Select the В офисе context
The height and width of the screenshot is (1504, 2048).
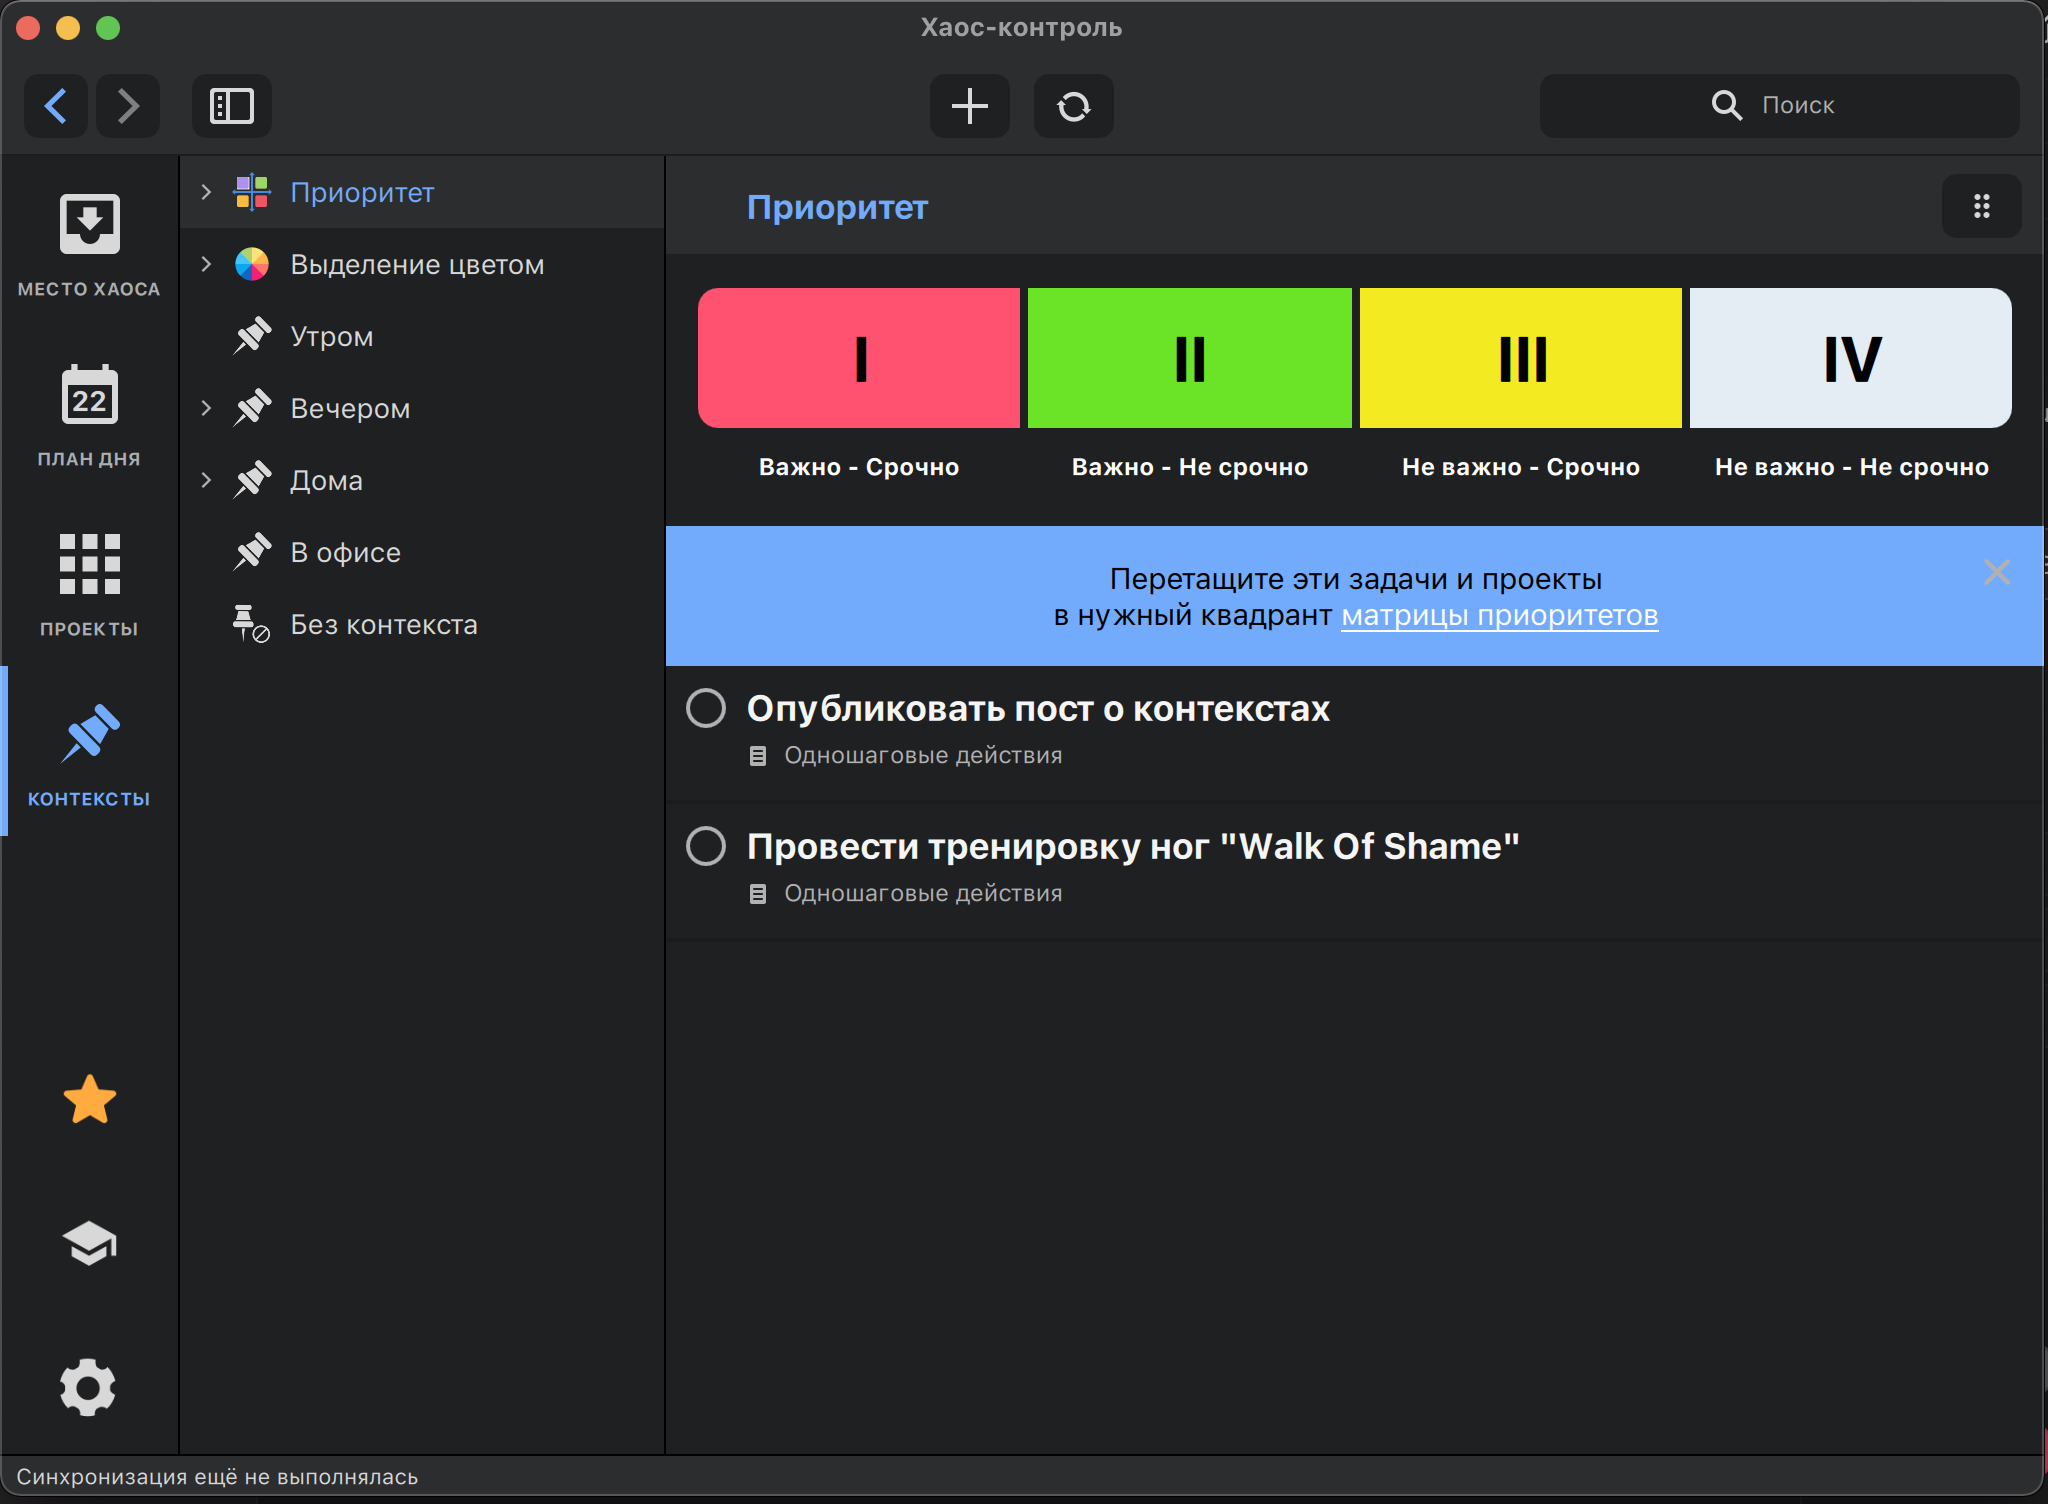point(345,553)
